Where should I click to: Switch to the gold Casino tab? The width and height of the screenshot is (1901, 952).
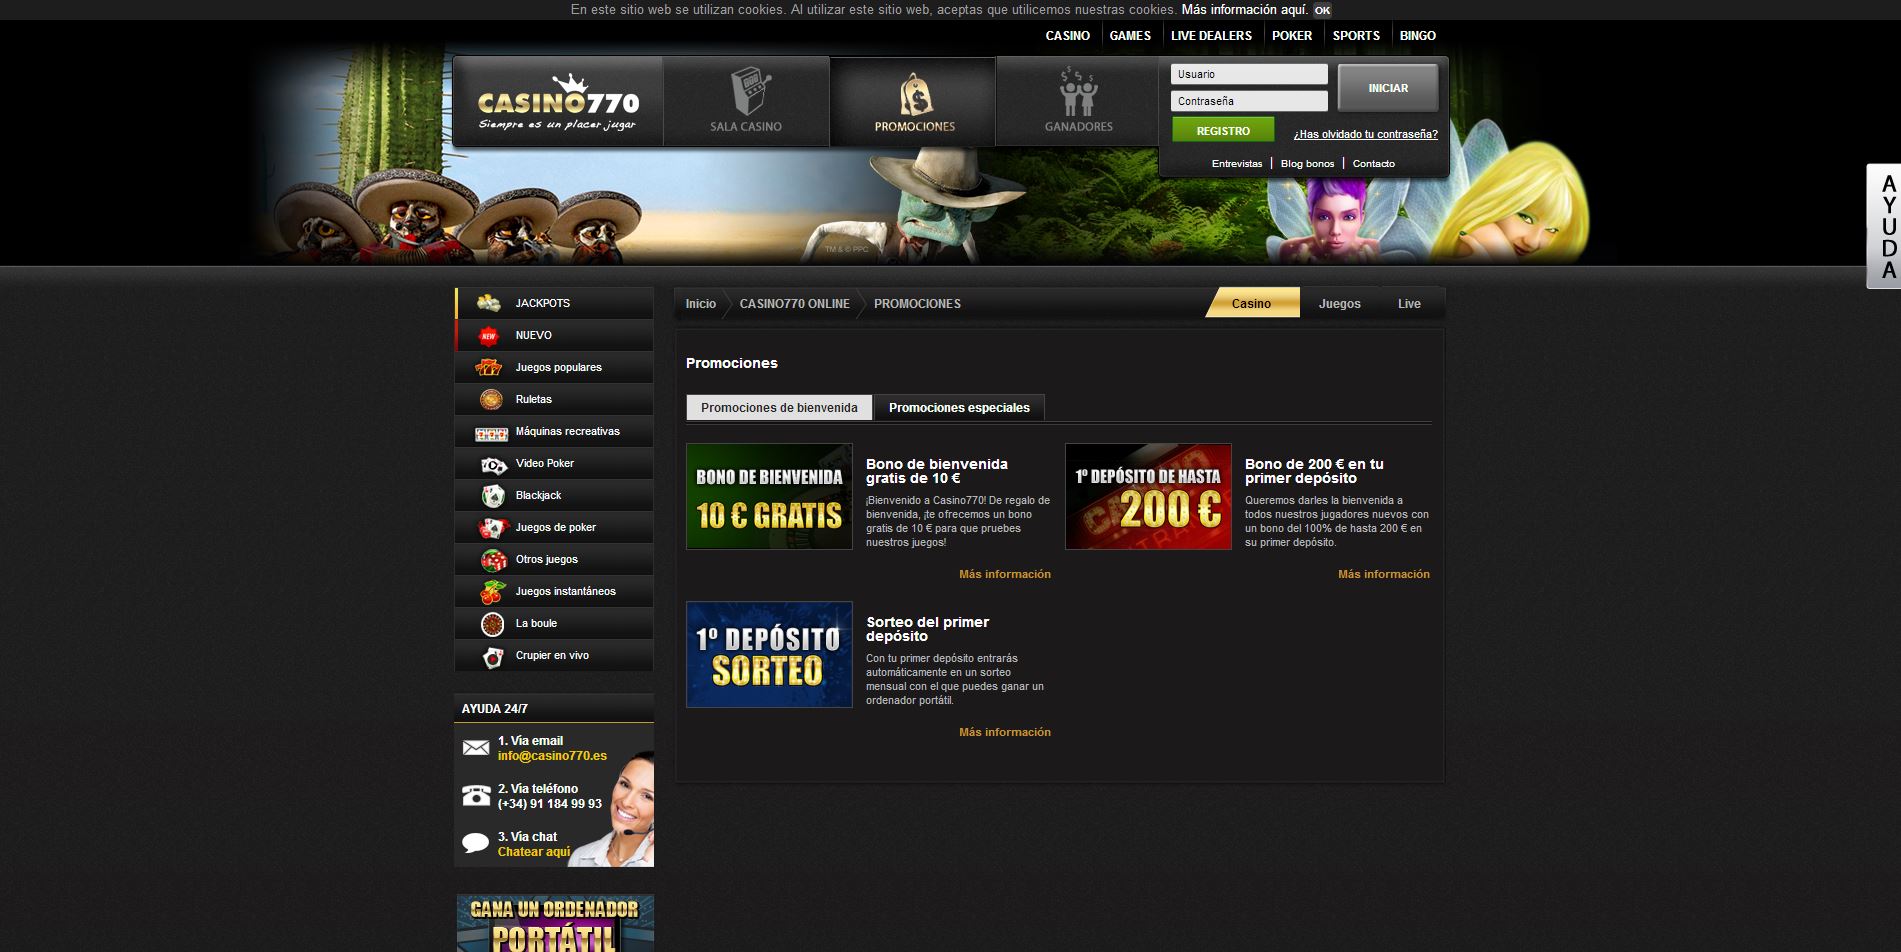1252,303
